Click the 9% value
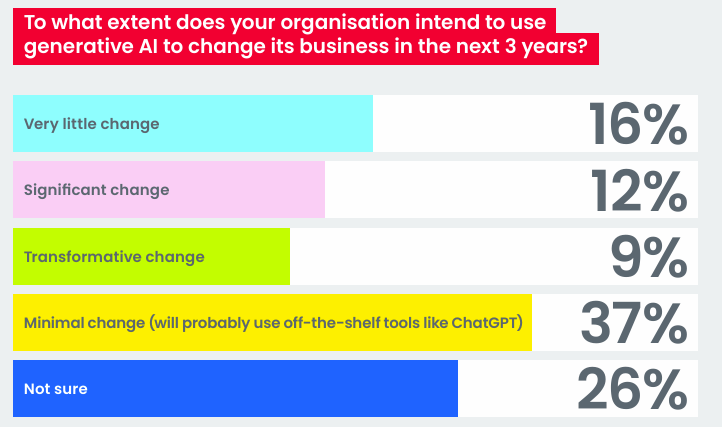 coord(649,257)
